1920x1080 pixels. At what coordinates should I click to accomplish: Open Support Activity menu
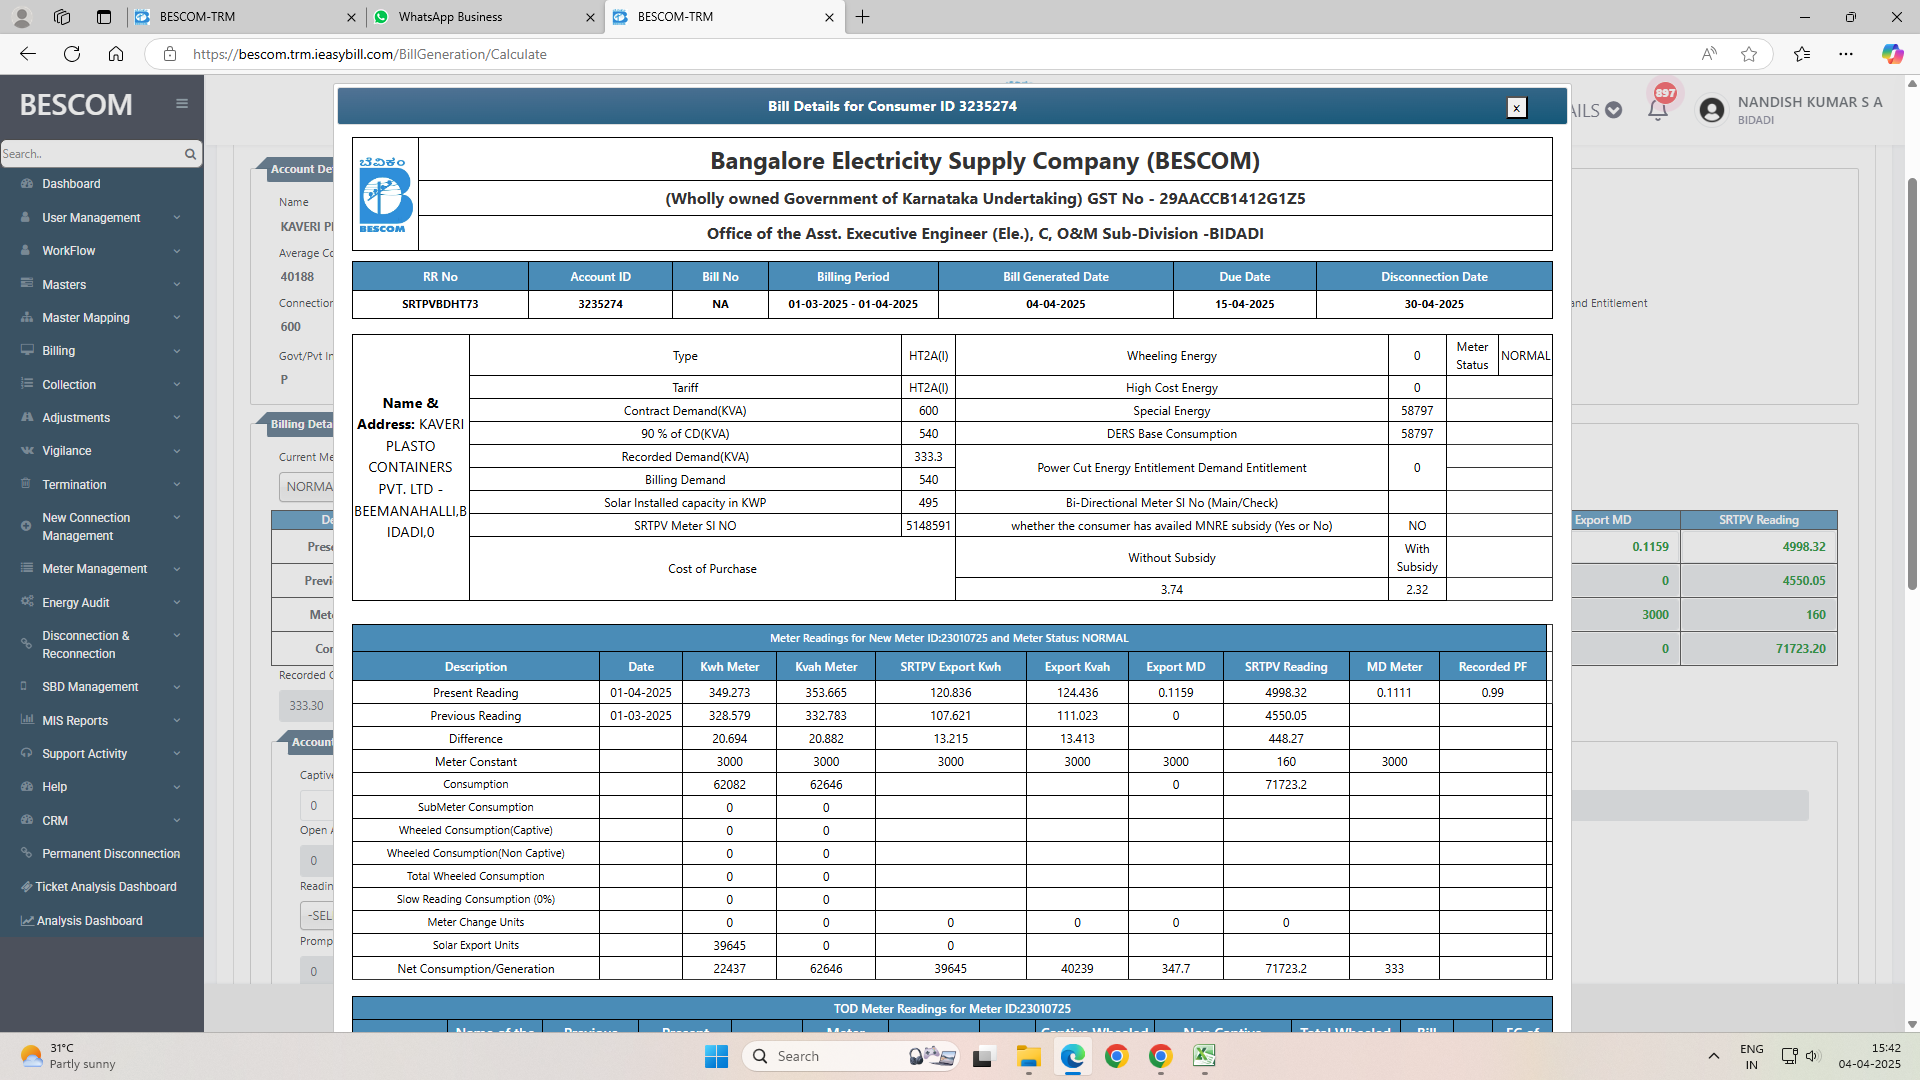100,754
